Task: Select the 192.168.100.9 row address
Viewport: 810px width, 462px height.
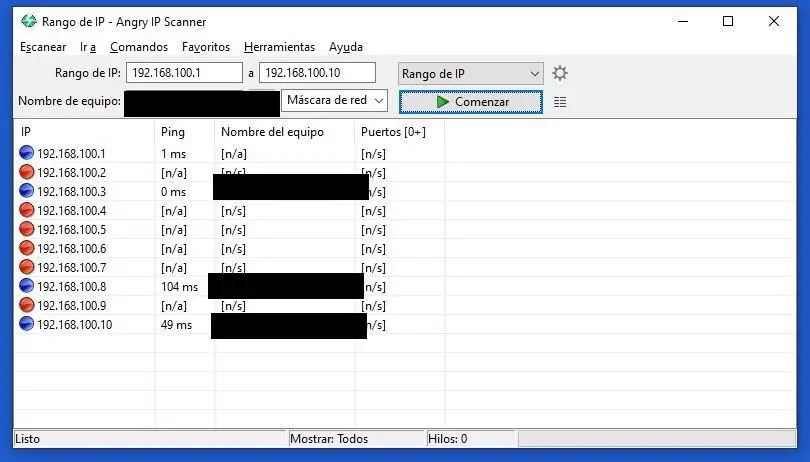Action: pos(71,305)
